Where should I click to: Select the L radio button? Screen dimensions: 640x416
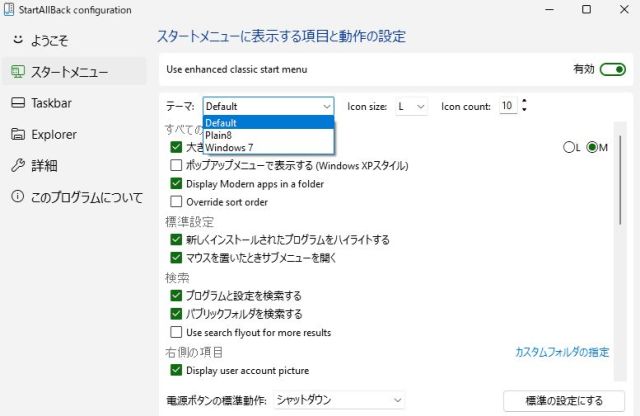(569, 147)
